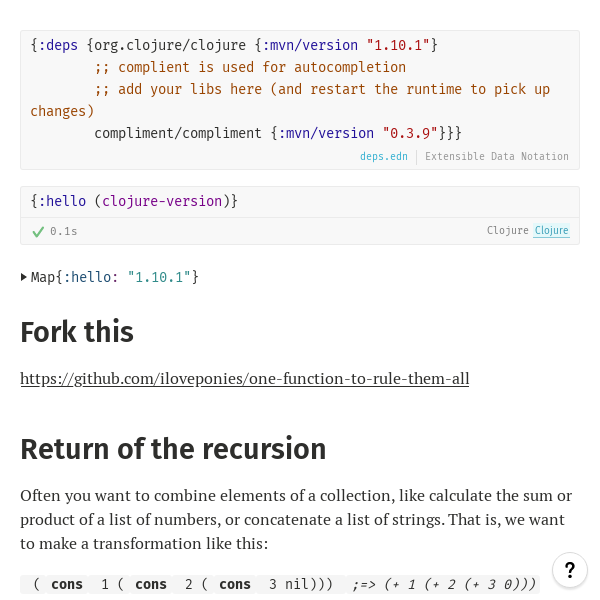Screen dimensions: 600x600
Task: Open the one-function-to-rule-them-all GitHub link
Action: 245,379
